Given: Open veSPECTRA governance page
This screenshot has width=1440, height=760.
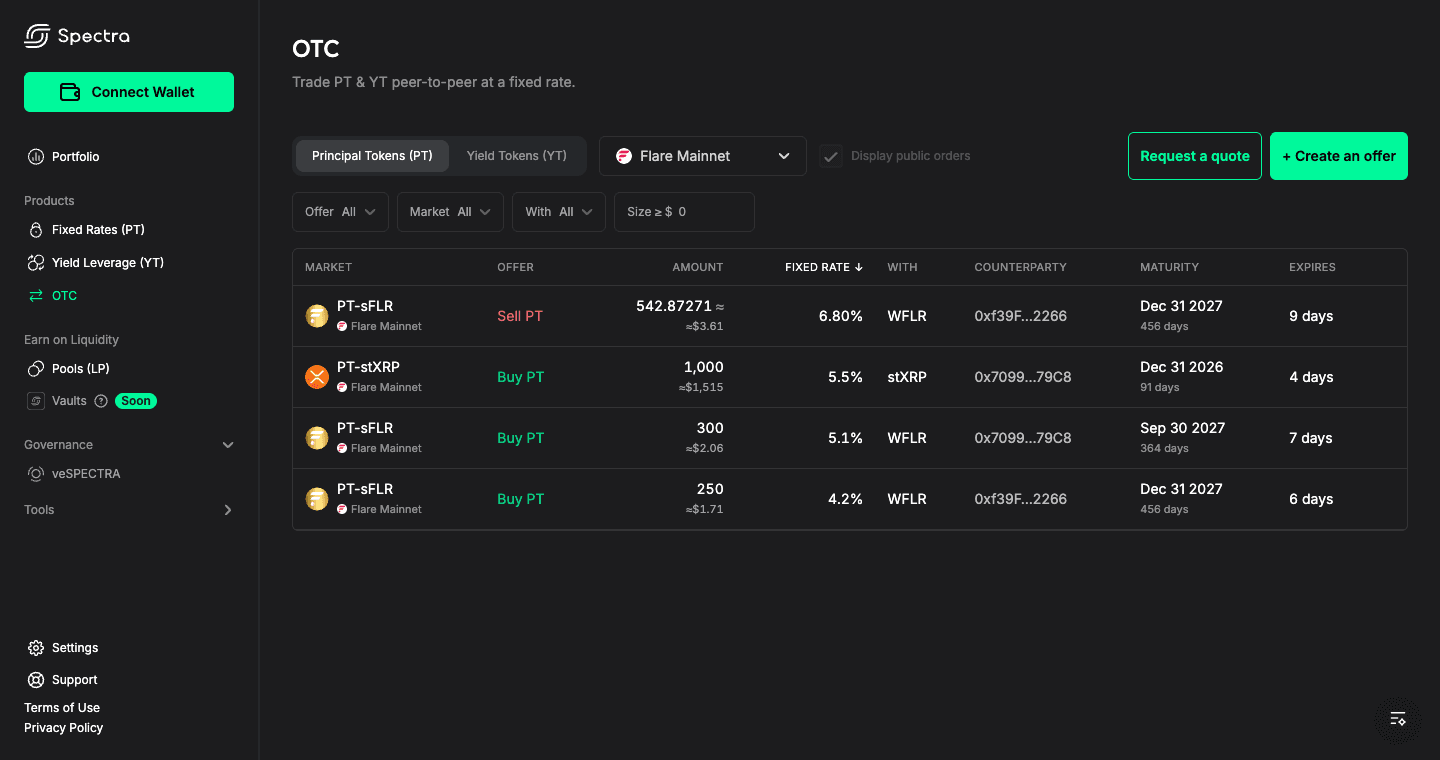Looking at the screenshot, I should click(86, 474).
